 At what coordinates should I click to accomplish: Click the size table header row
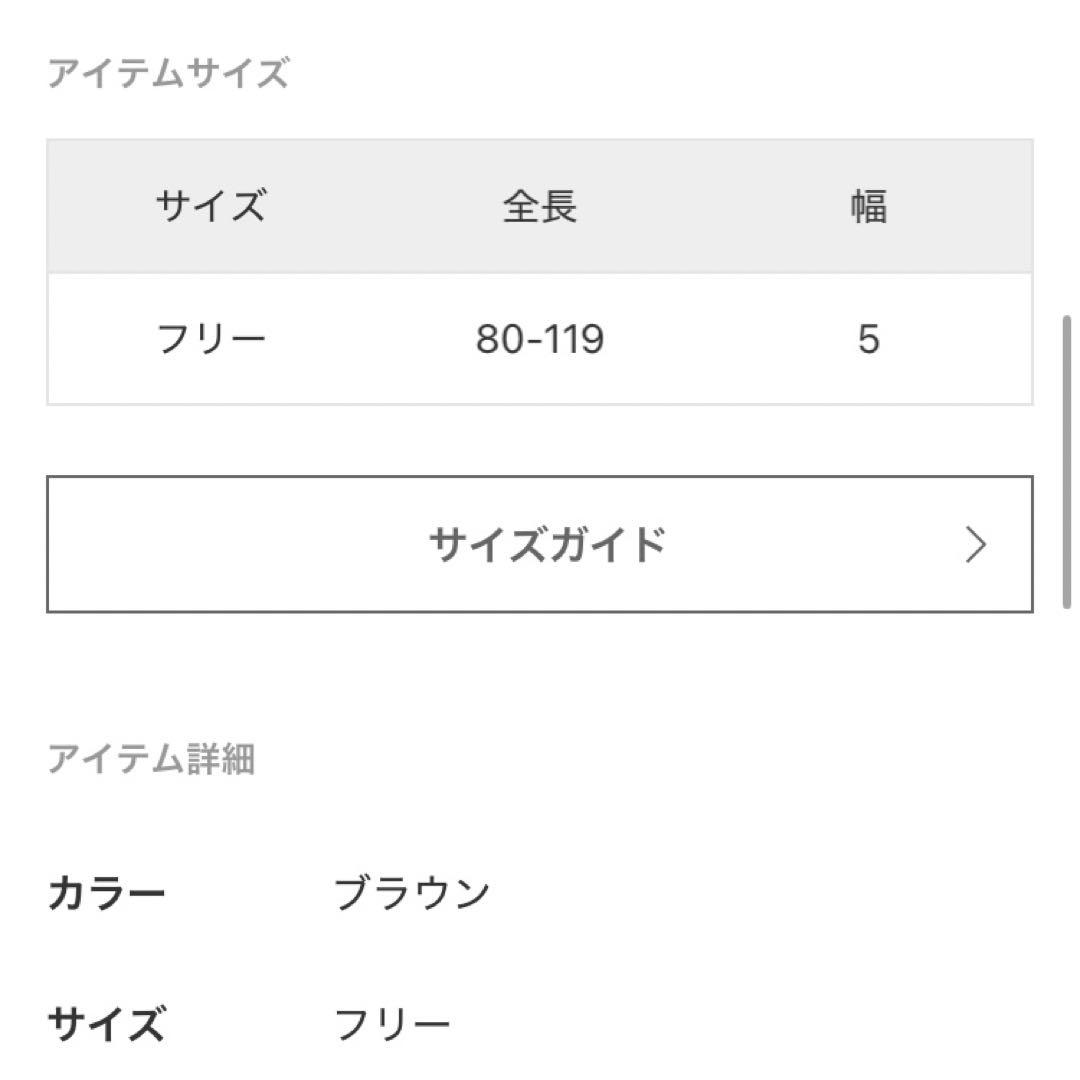(x=540, y=205)
